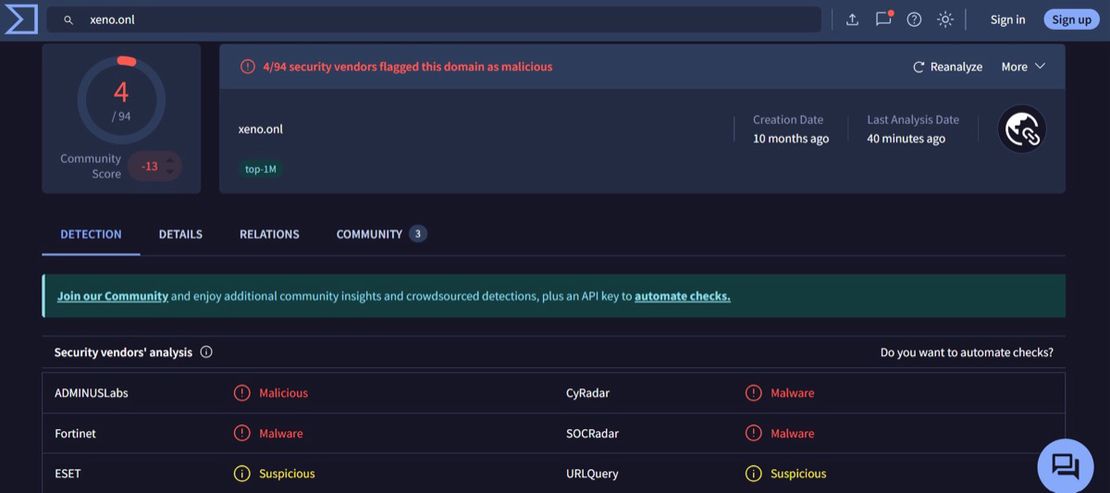Click the Sign in link
The height and width of the screenshot is (493, 1110).
tap(1007, 20)
